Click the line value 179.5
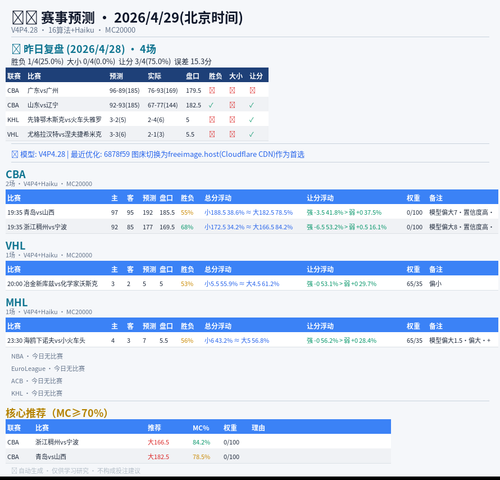This screenshot has height=480, width=500. click(194, 91)
